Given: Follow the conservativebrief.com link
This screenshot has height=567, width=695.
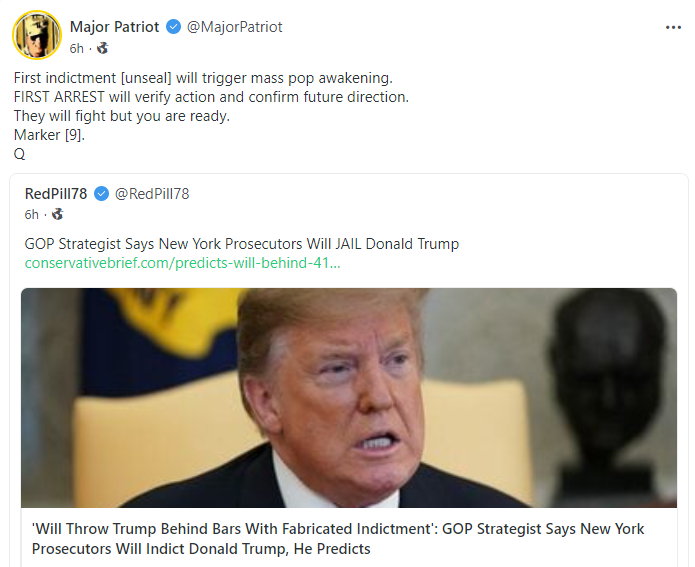Looking at the screenshot, I should pyautogui.click(x=182, y=263).
